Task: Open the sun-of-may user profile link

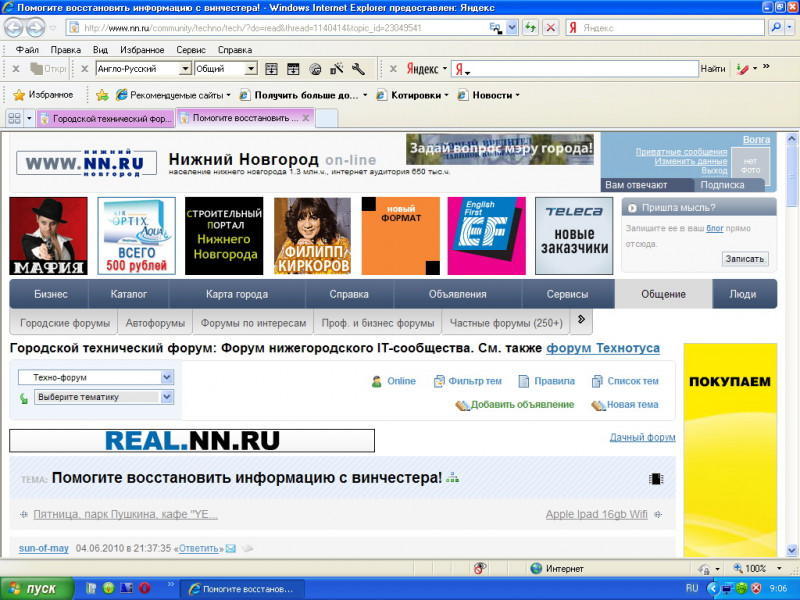Action: pos(43,548)
